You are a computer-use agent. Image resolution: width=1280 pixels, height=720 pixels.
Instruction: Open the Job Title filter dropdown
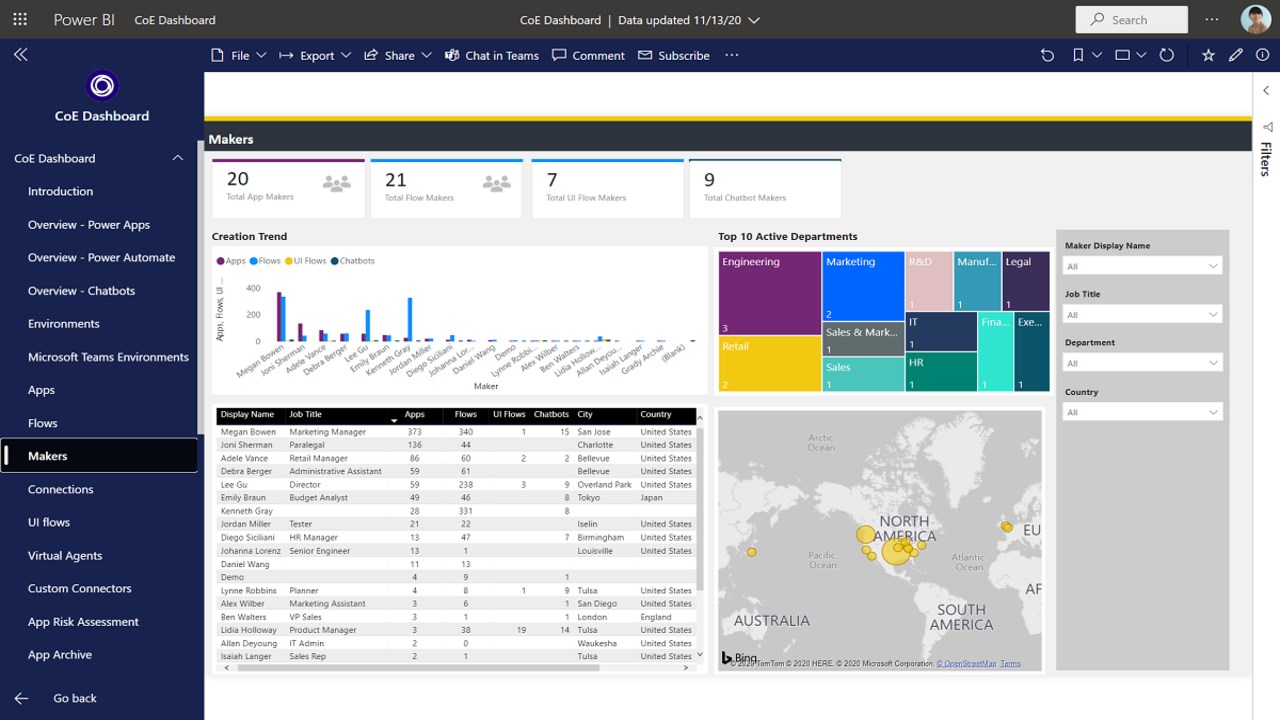point(1142,315)
